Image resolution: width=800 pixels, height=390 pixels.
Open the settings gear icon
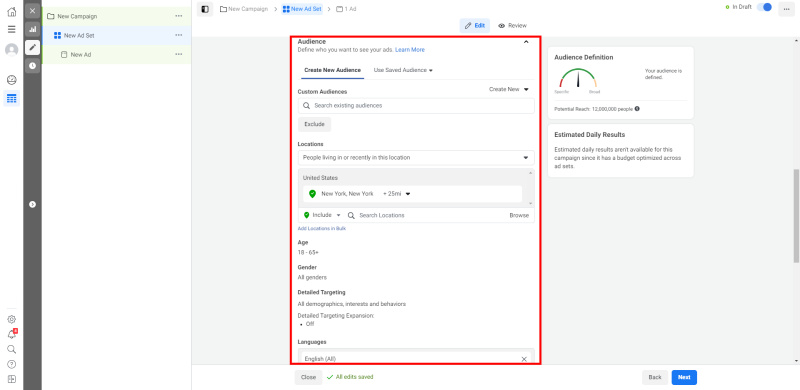[11, 320]
